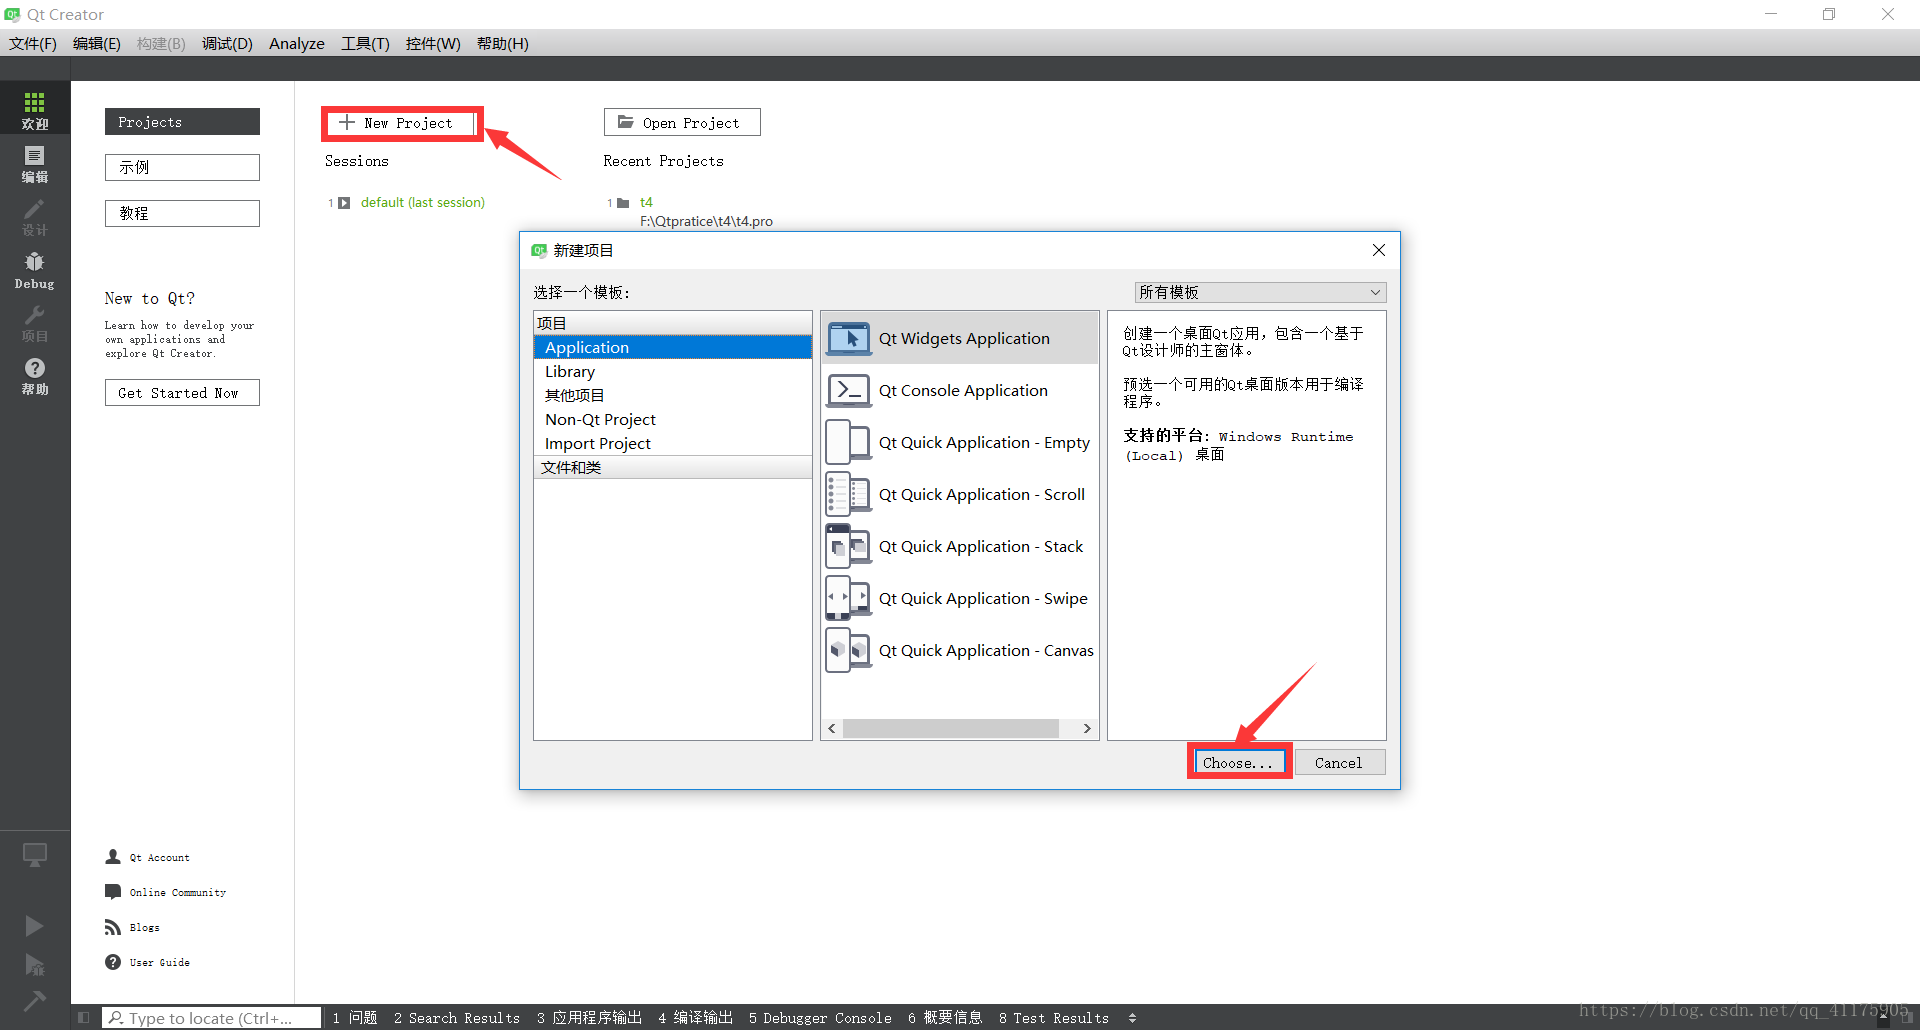The height and width of the screenshot is (1030, 1920).
Task: Open 6 概要信息 pane
Action: [x=945, y=1018]
